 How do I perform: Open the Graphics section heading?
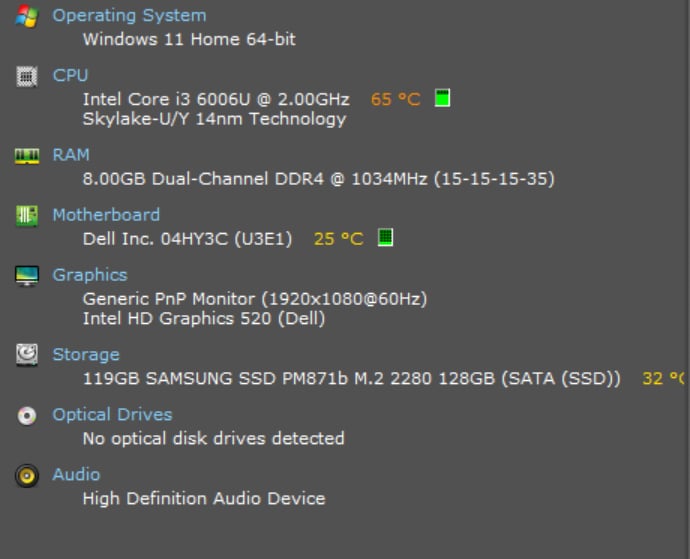[x=90, y=274]
